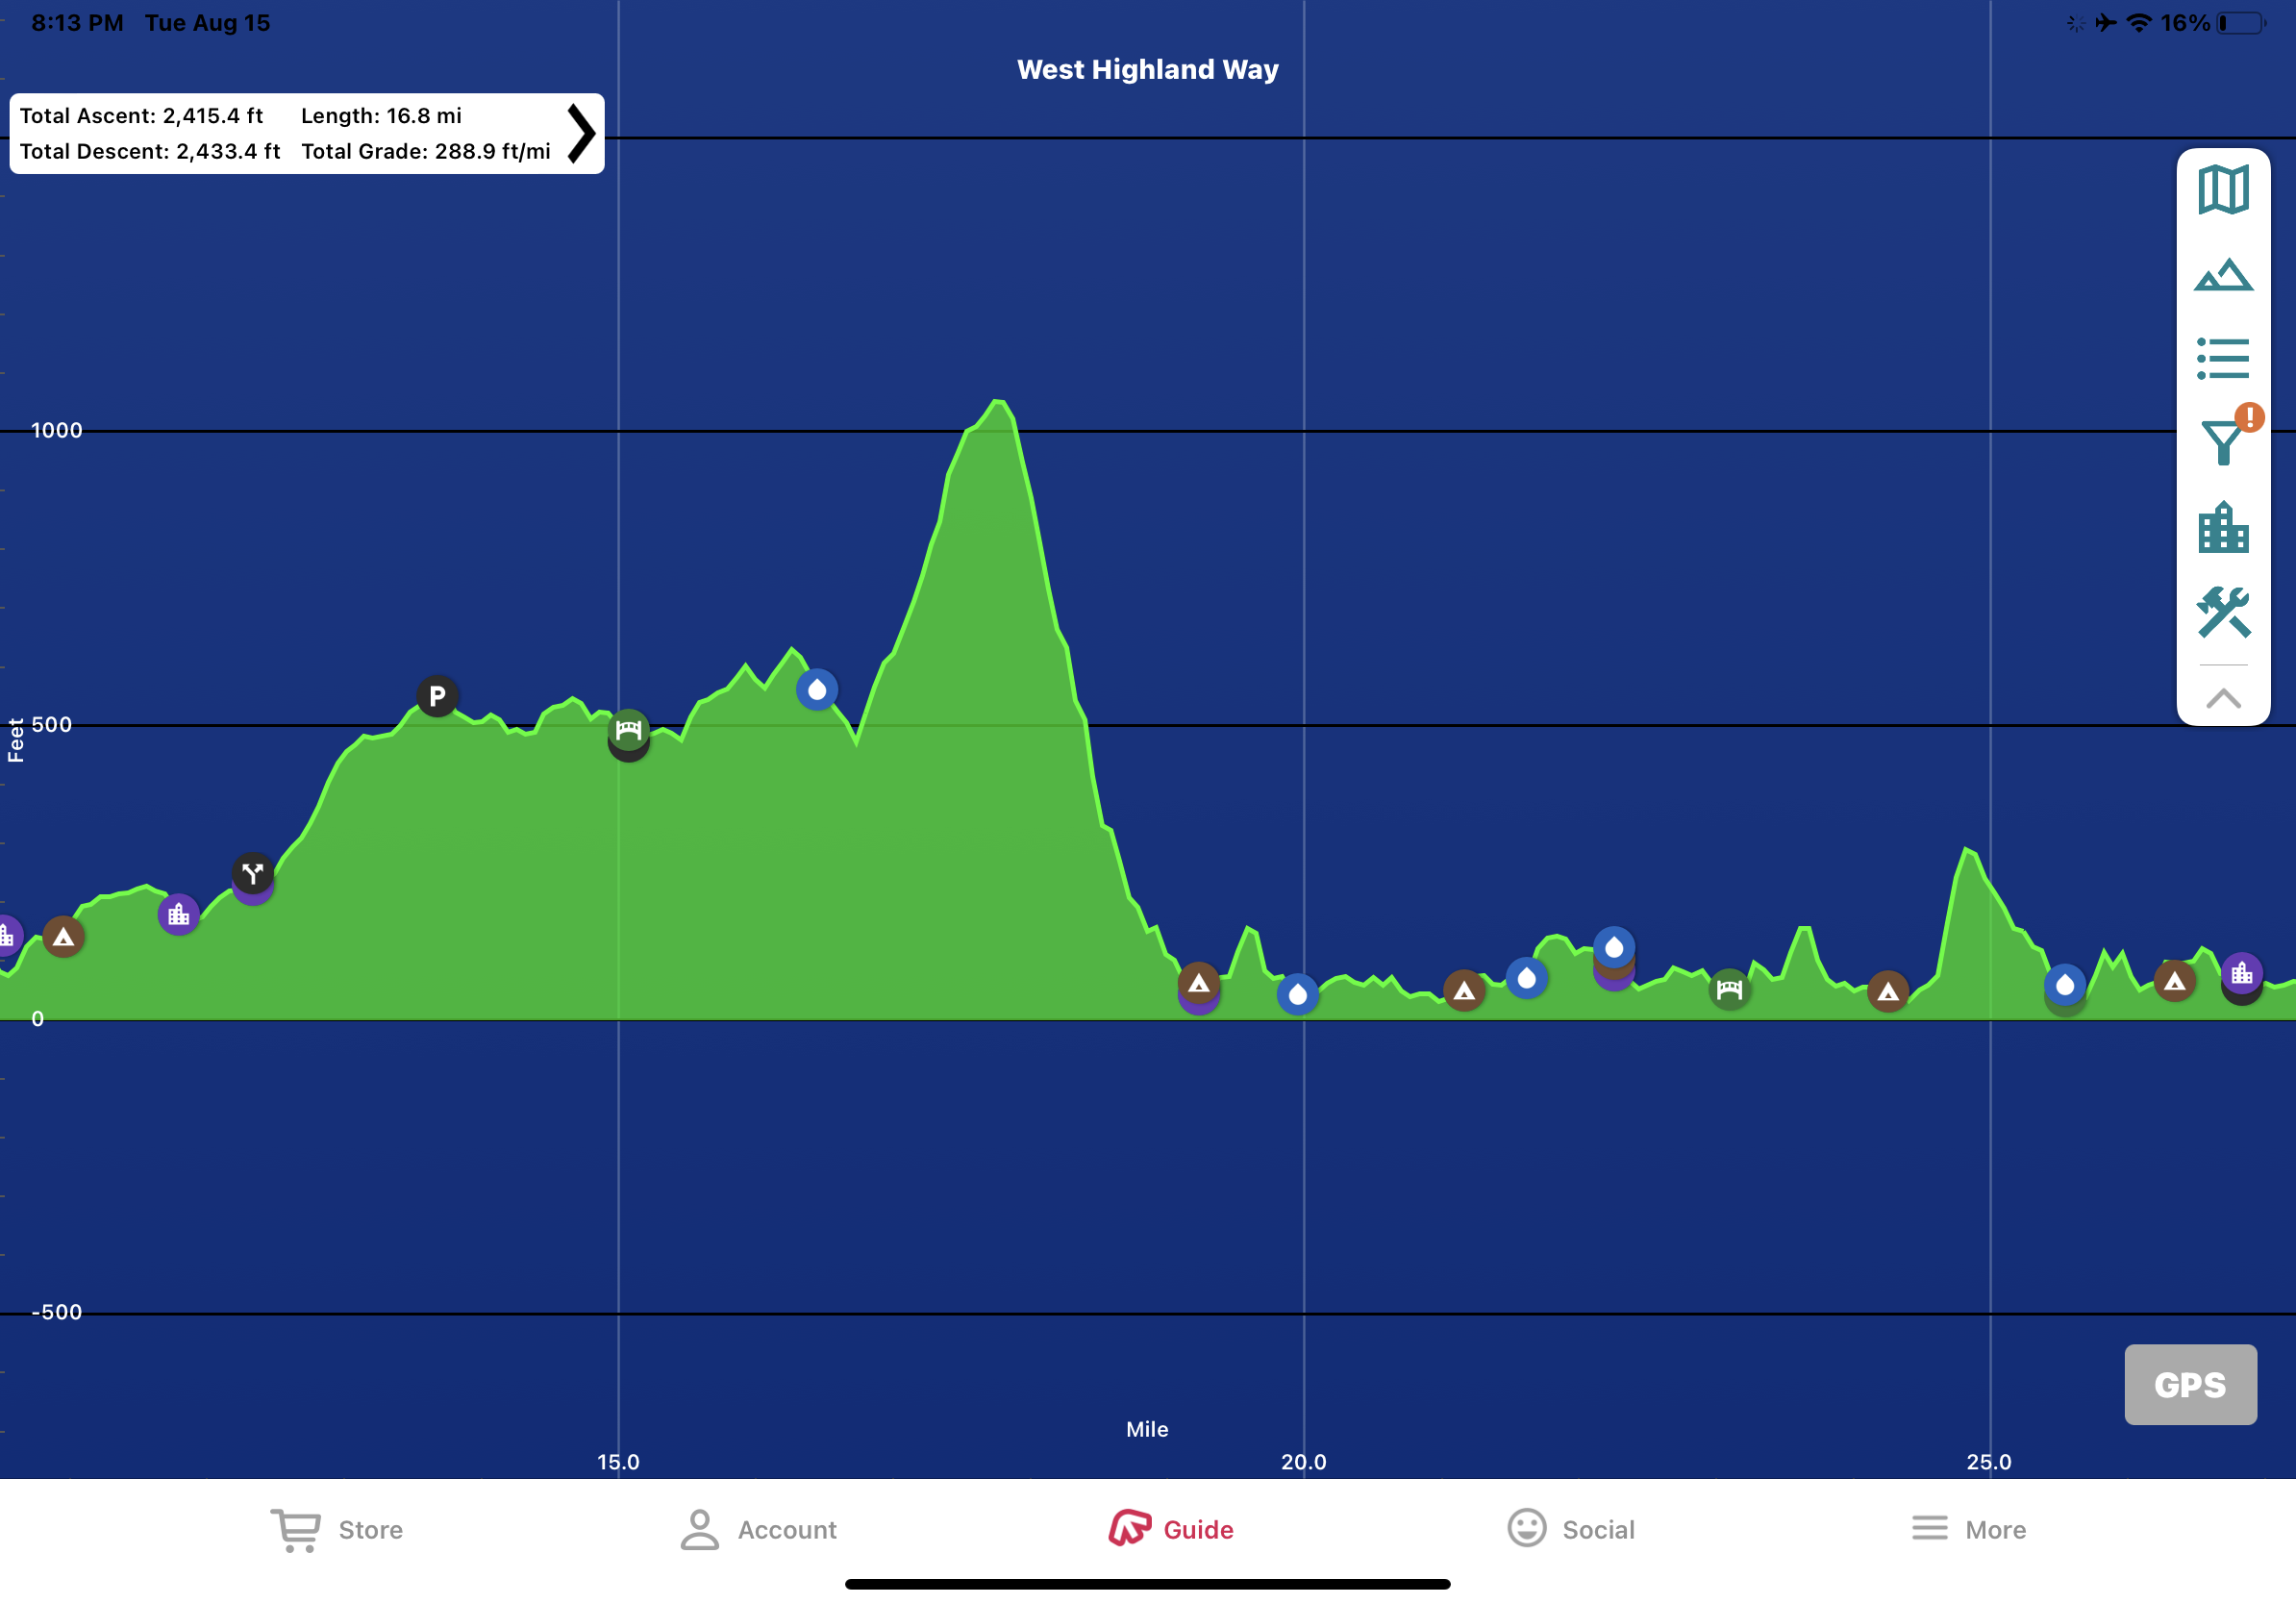This screenshot has height=1604, width=2296.
Task: Open the map view icon
Action: tap(2222, 190)
